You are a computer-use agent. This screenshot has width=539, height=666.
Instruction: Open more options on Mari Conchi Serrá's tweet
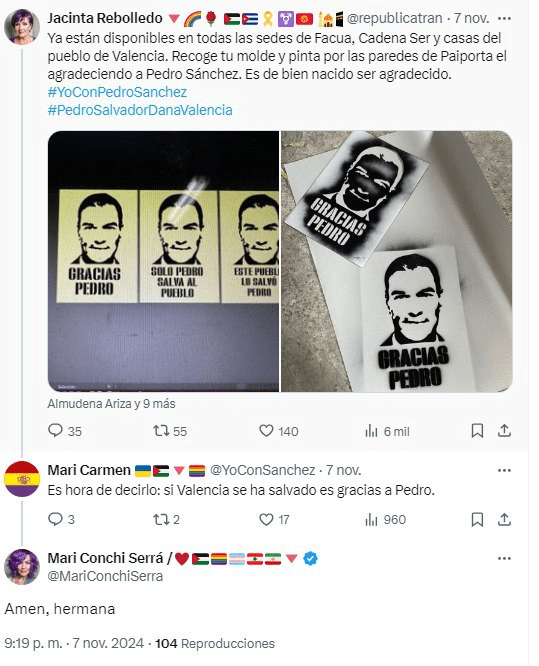click(x=504, y=558)
